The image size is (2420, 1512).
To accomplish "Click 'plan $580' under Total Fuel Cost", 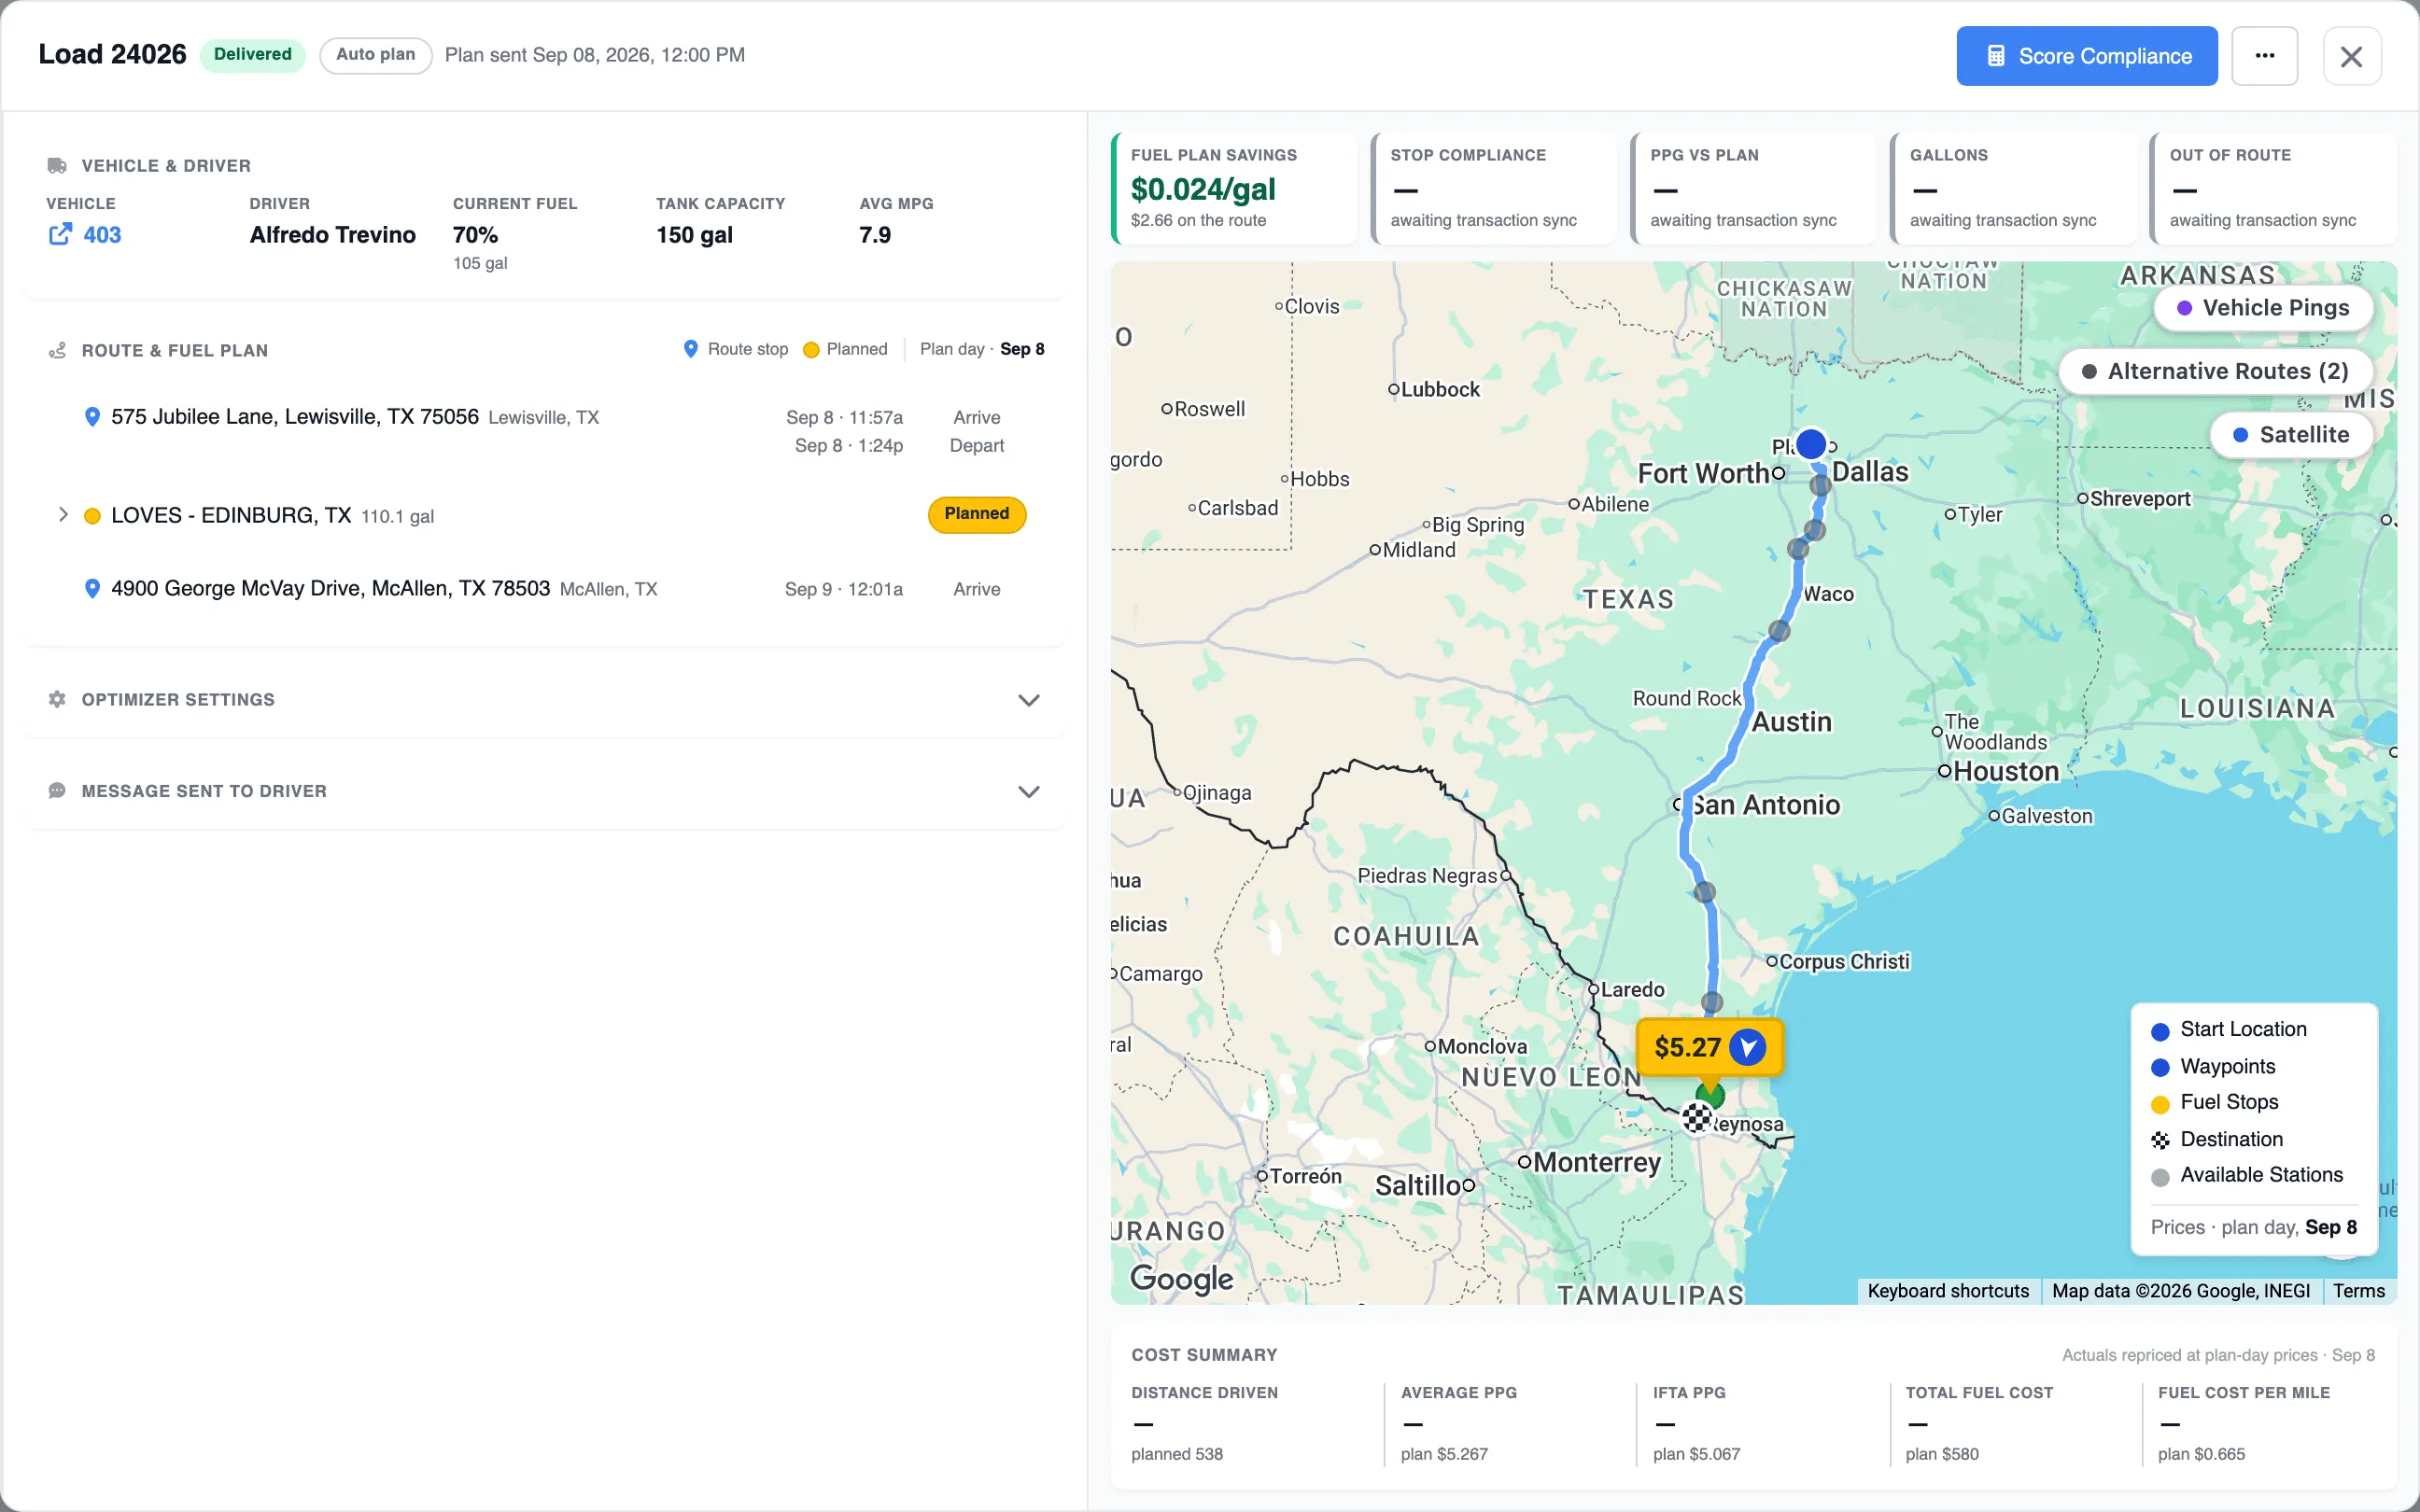I will [x=1941, y=1454].
